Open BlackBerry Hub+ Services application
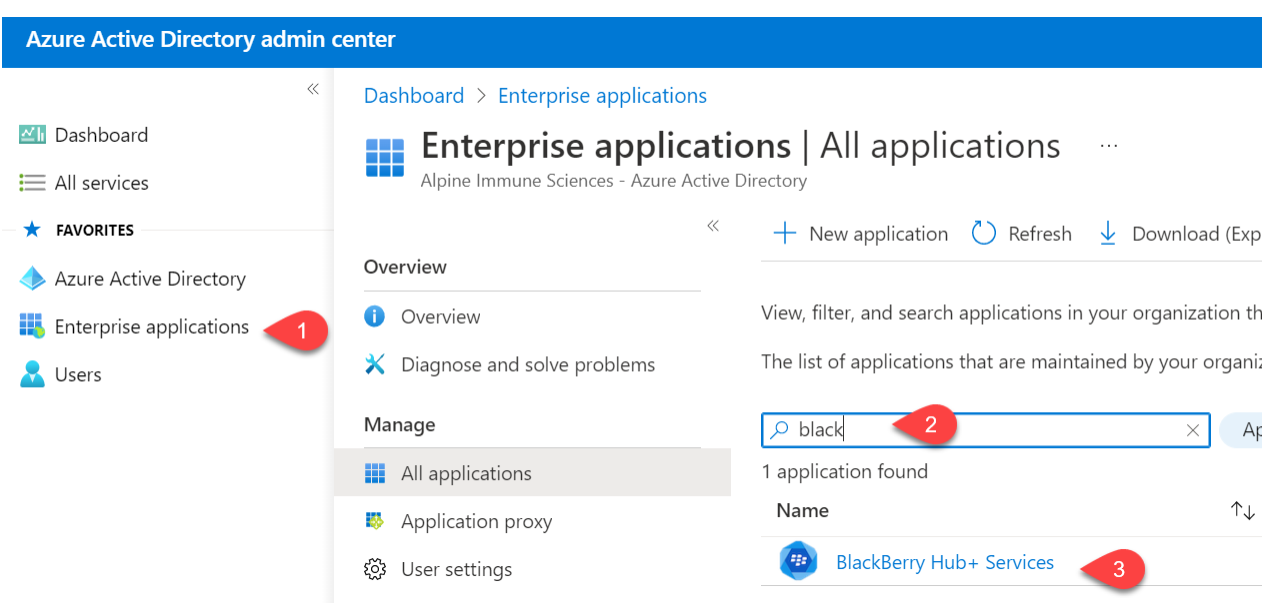Viewport: 1288px width, 616px height. point(945,562)
